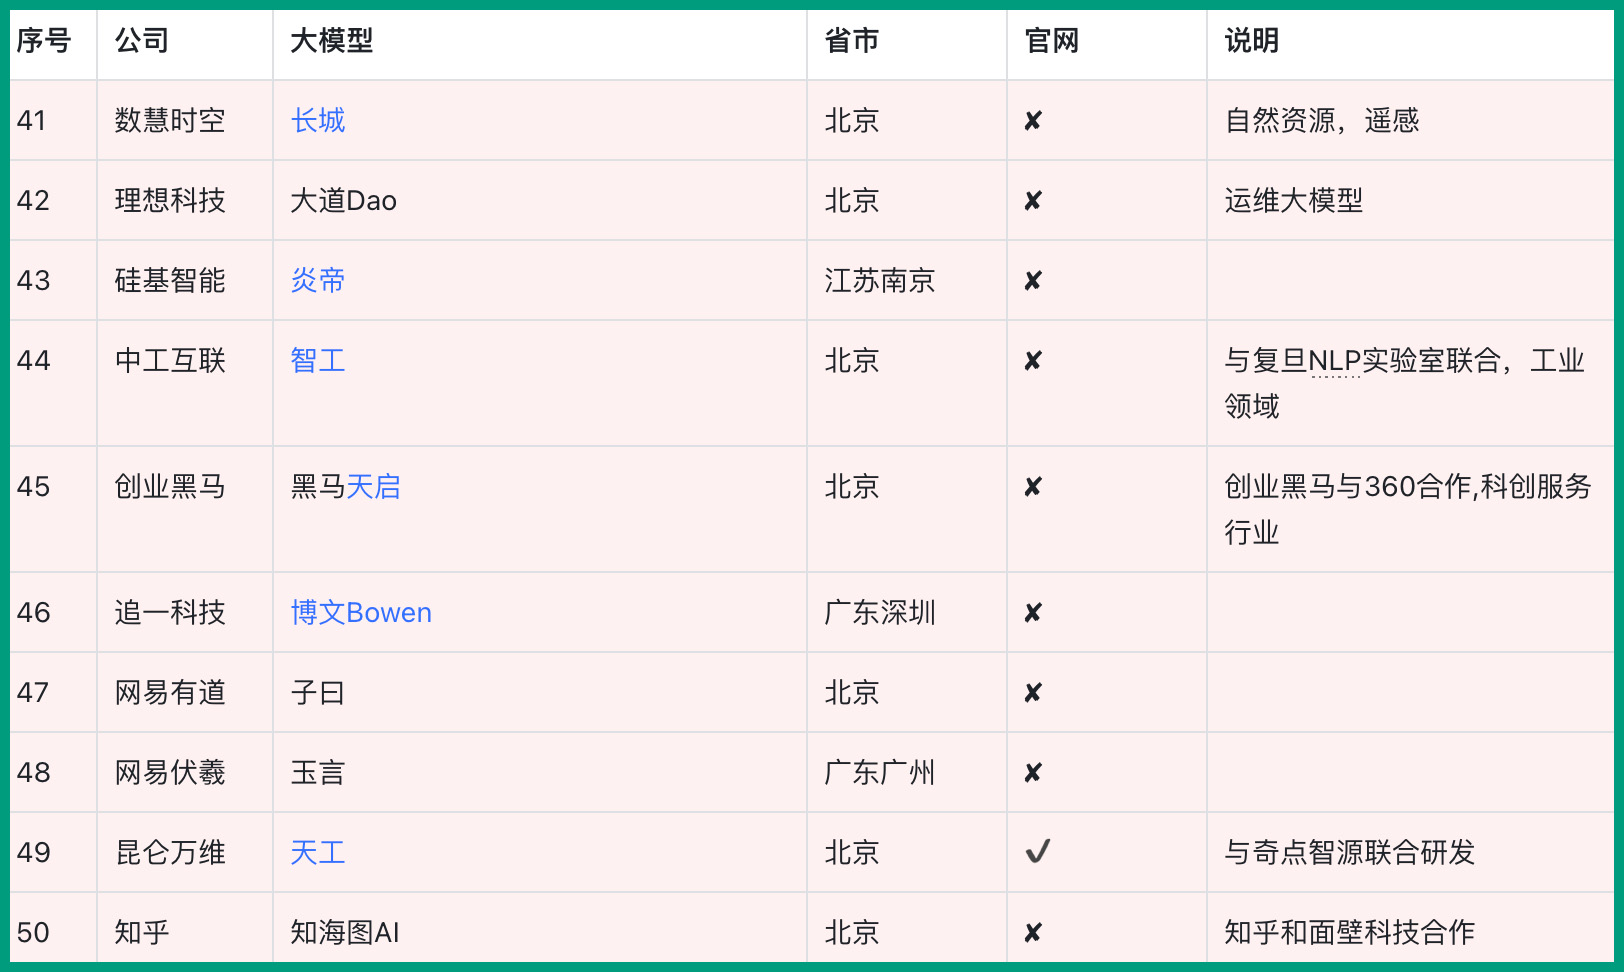Click the 网易伏羲 company cell

click(x=170, y=773)
